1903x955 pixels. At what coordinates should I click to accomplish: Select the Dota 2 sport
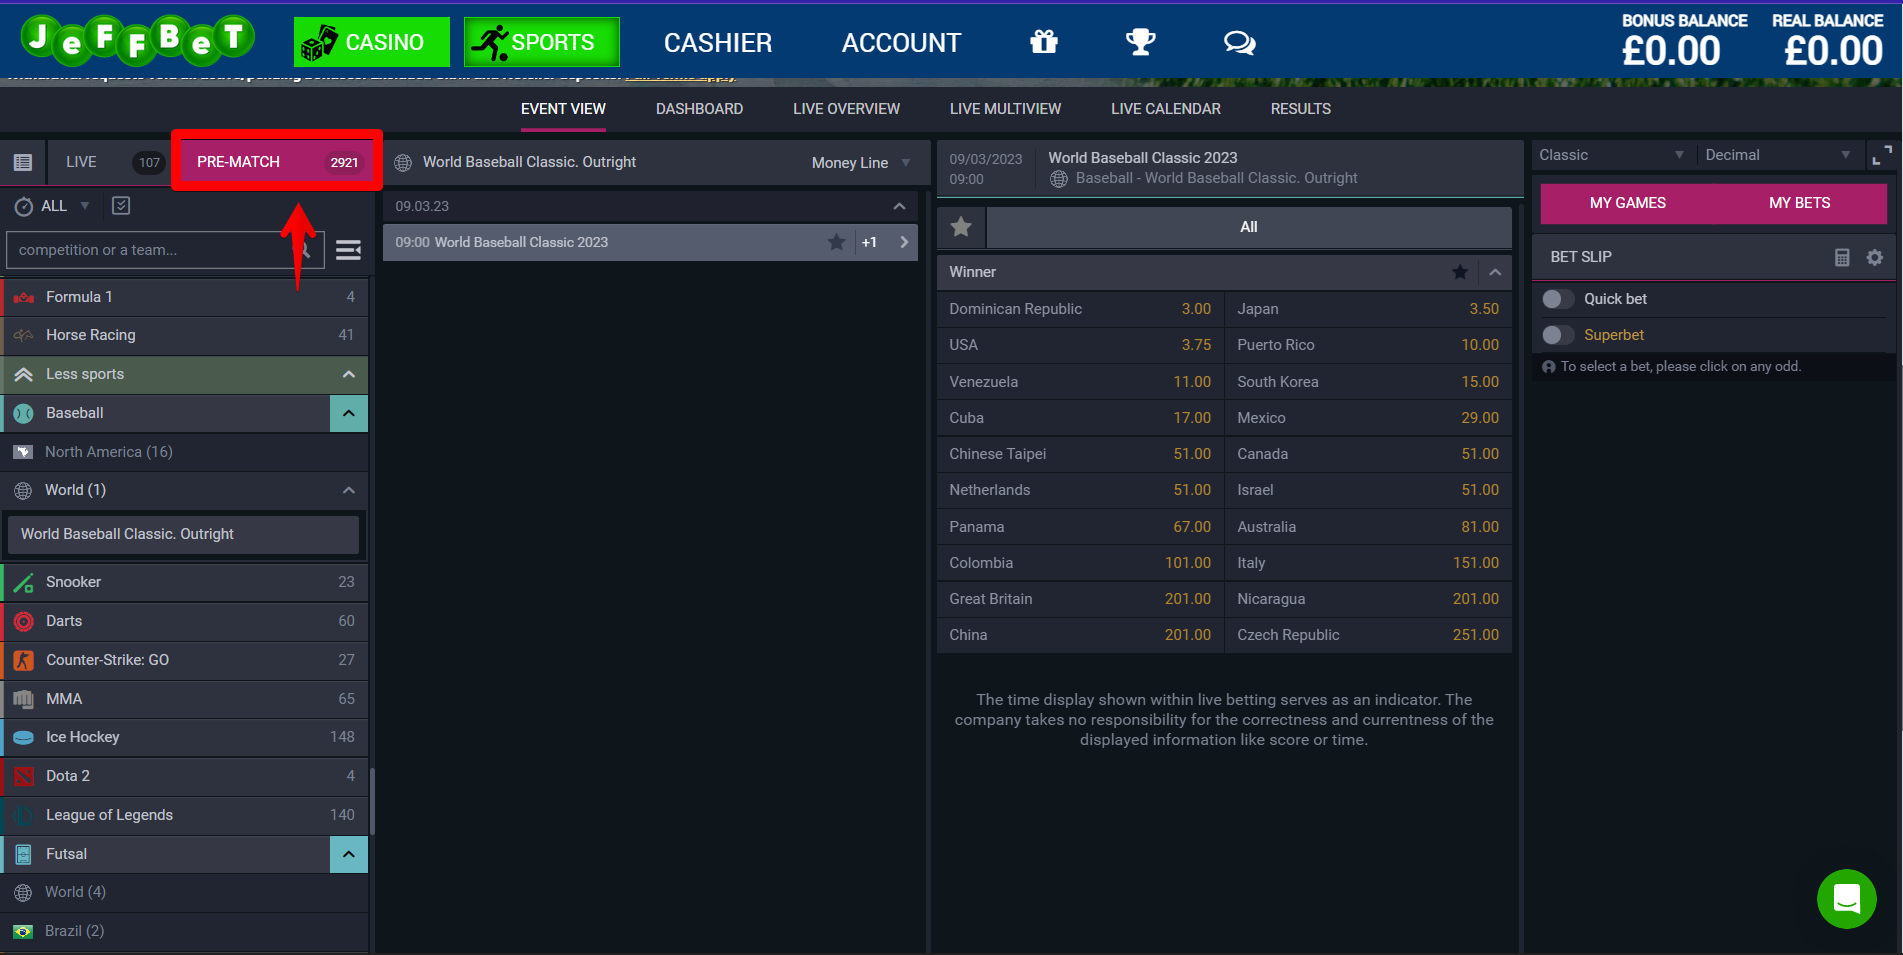pyautogui.click(x=185, y=776)
